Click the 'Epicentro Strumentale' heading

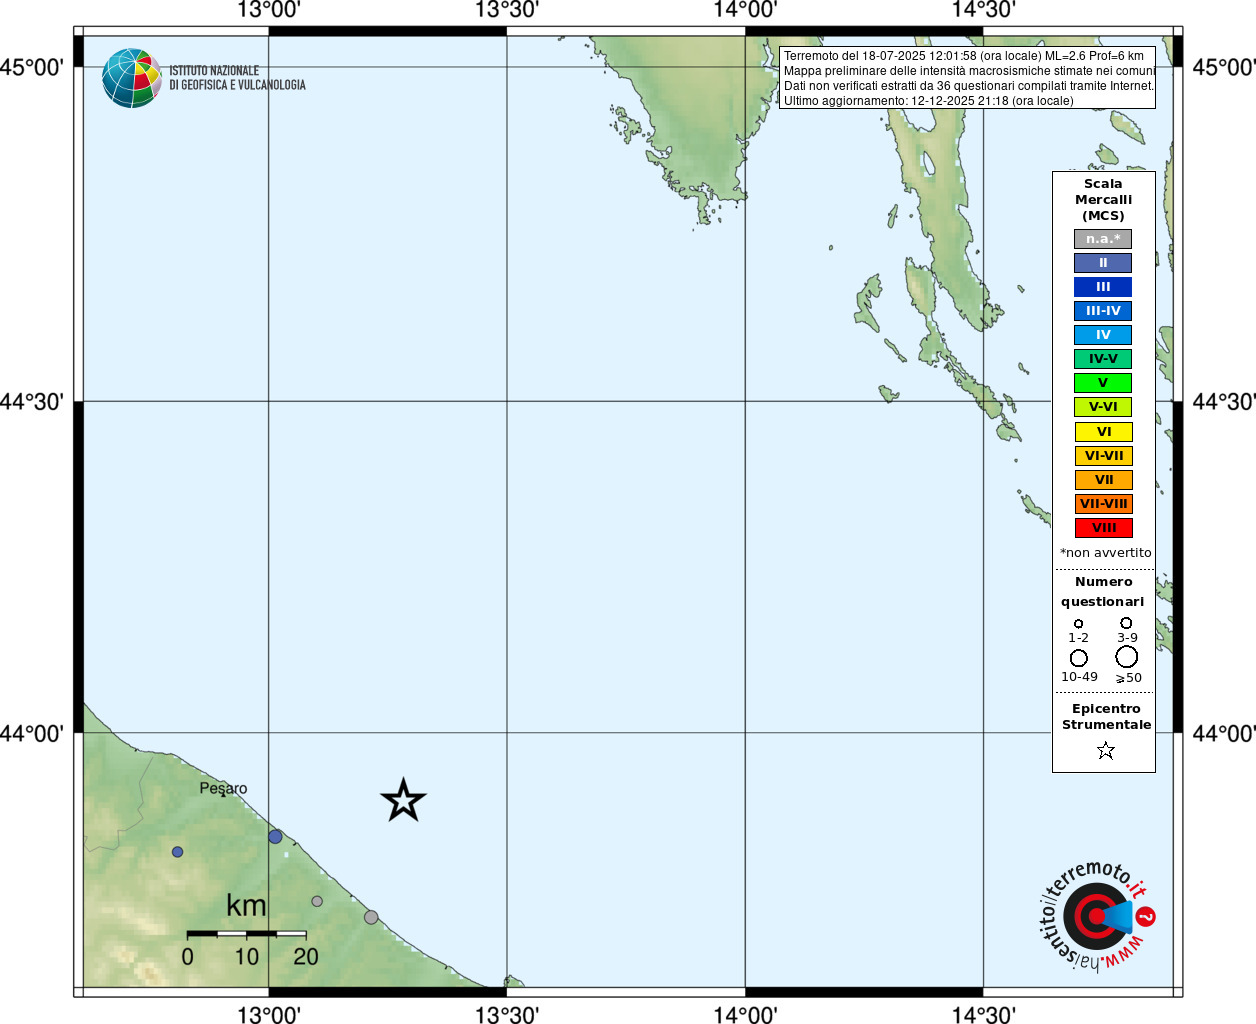pyautogui.click(x=1106, y=717)
